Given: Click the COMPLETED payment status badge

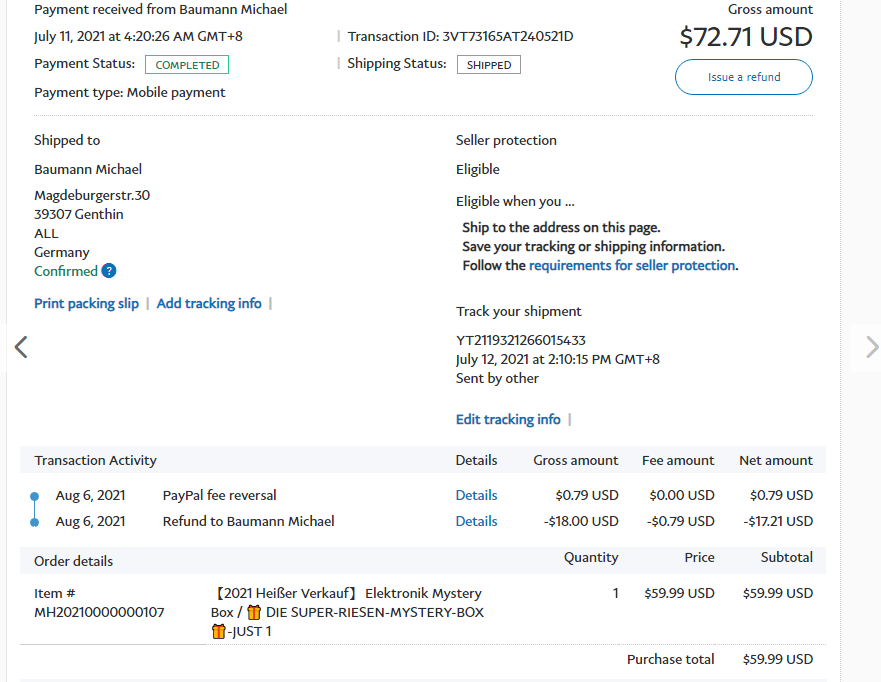Looking at the screenshot, I should tap(187, 65).
